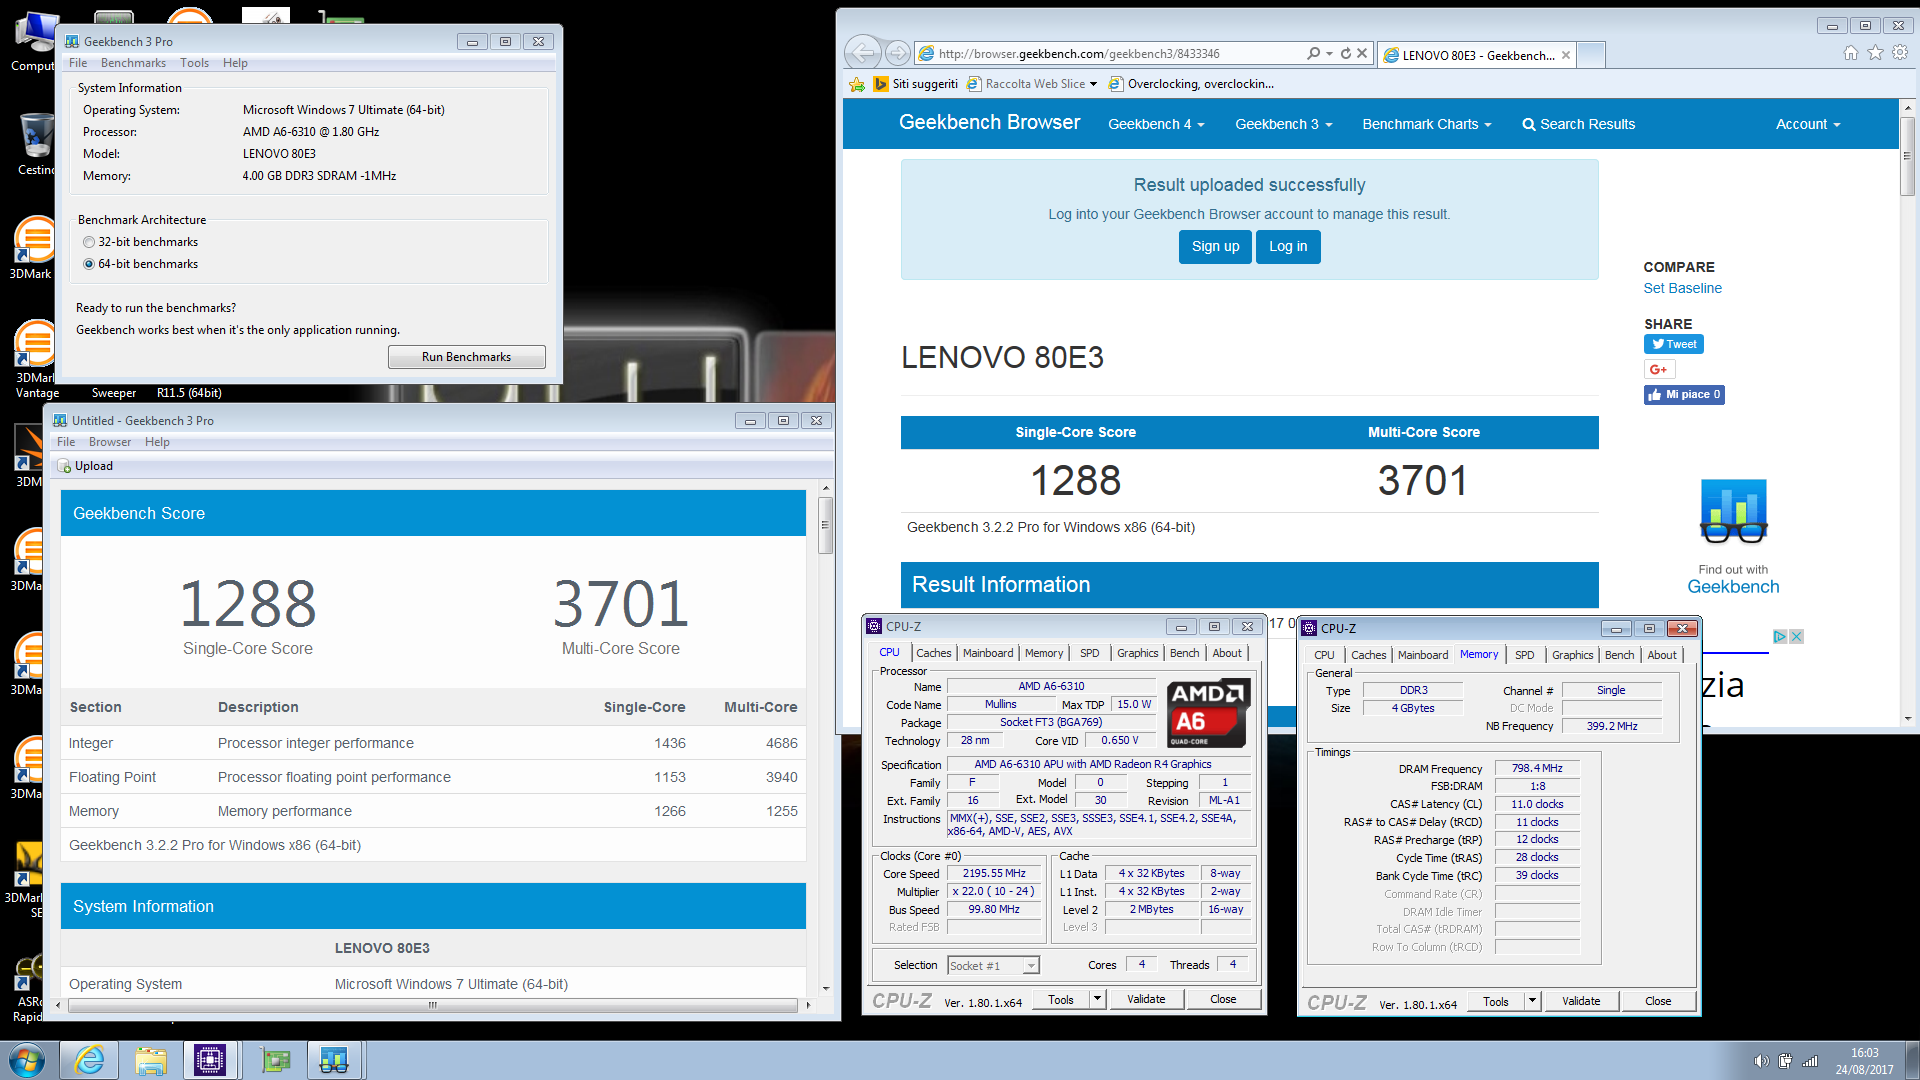
Task: Open the 3DMark desktop shortcut
Action: 31,247
